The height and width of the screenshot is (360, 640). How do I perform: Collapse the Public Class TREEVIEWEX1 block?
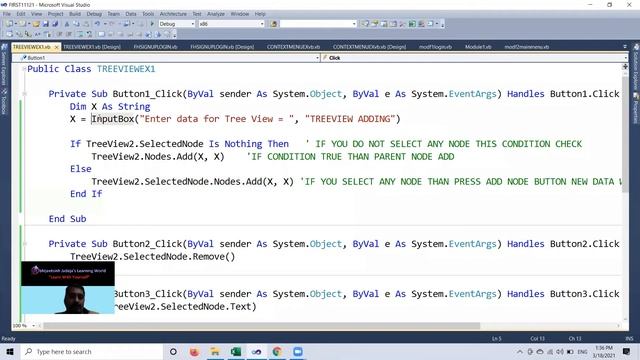(24, 69)
